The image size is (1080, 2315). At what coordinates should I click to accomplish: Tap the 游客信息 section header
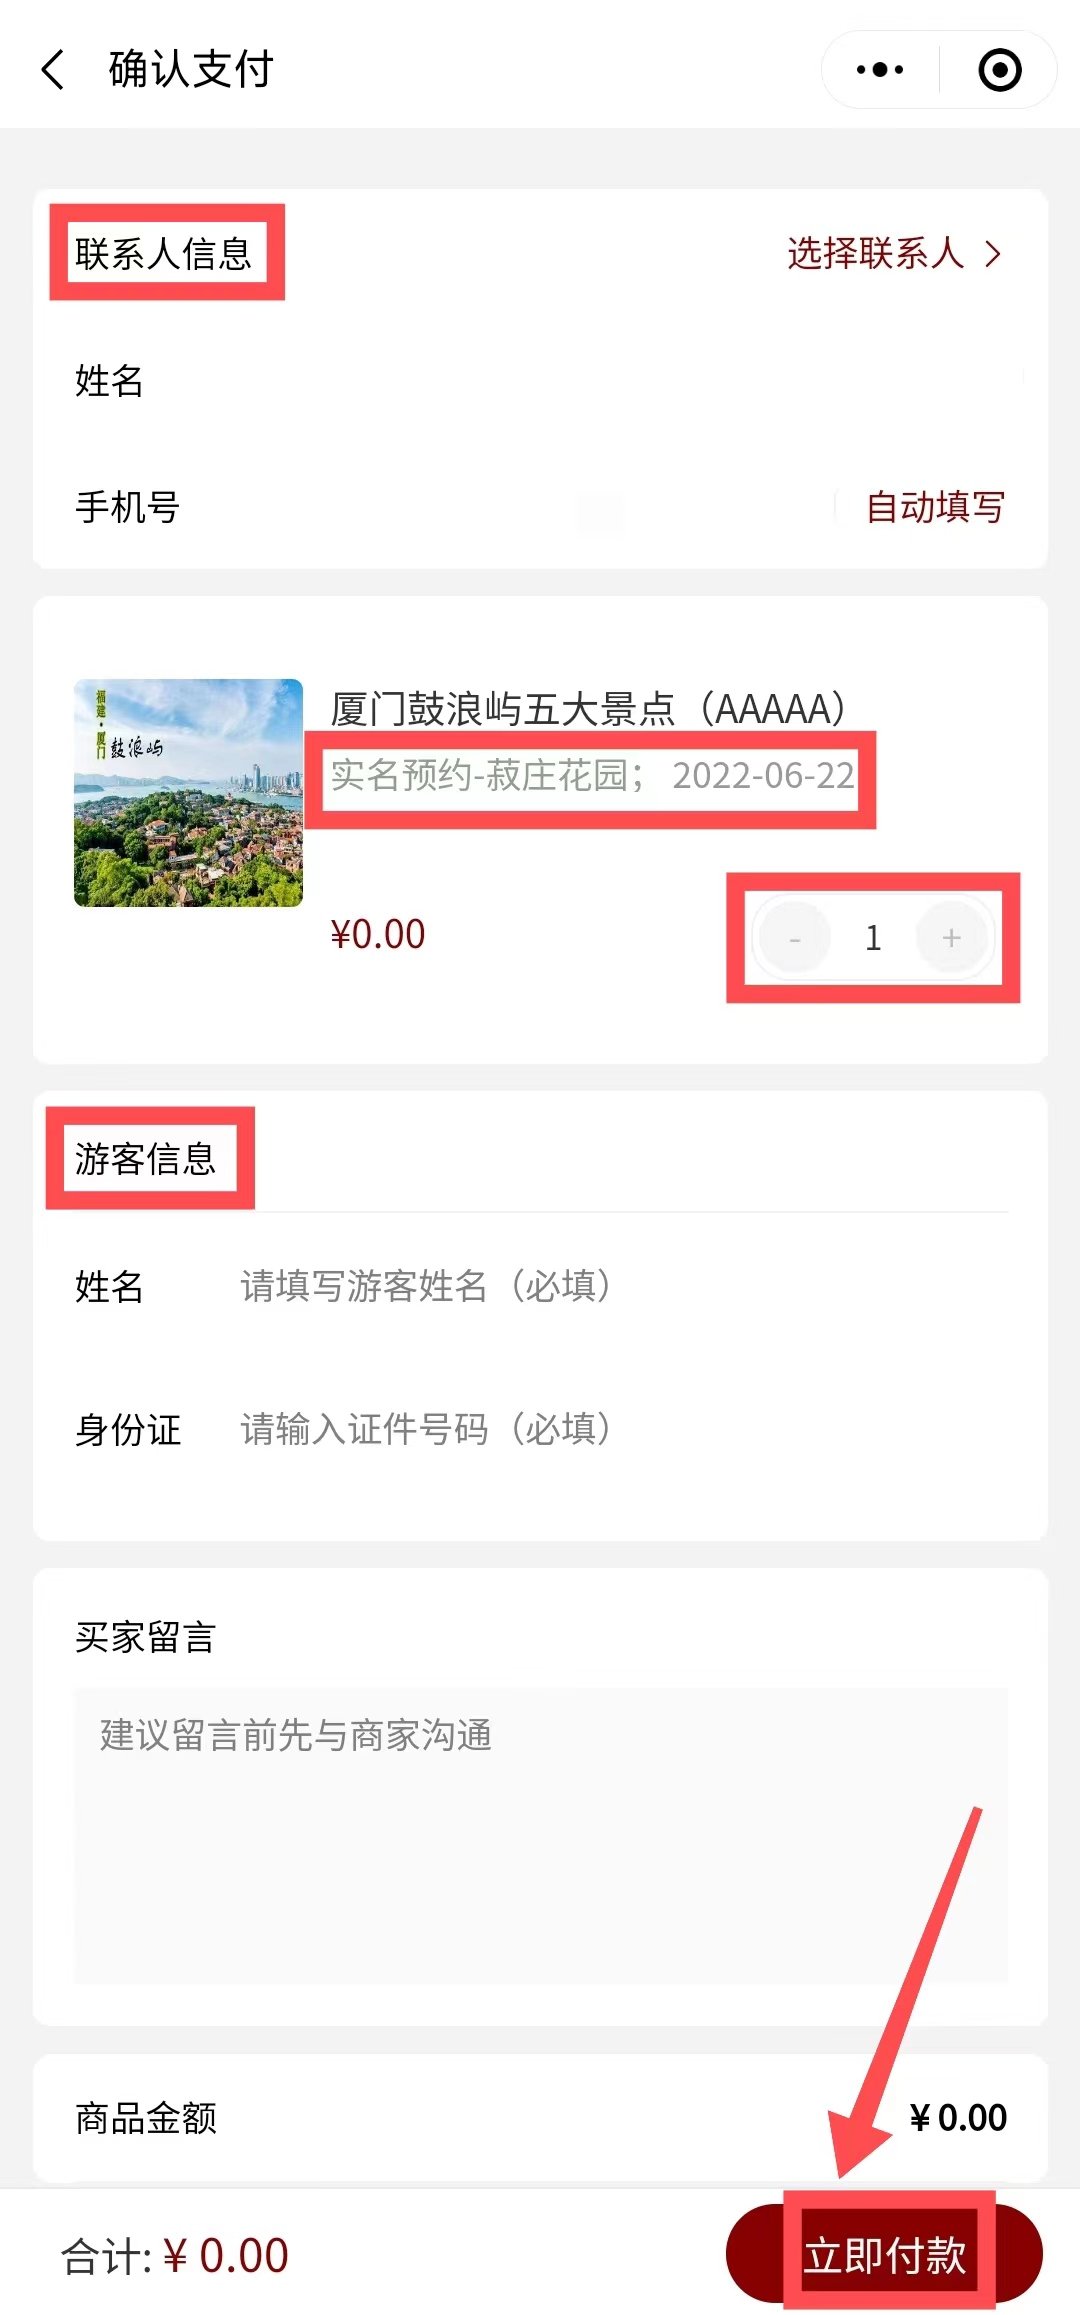[146, 1159]
